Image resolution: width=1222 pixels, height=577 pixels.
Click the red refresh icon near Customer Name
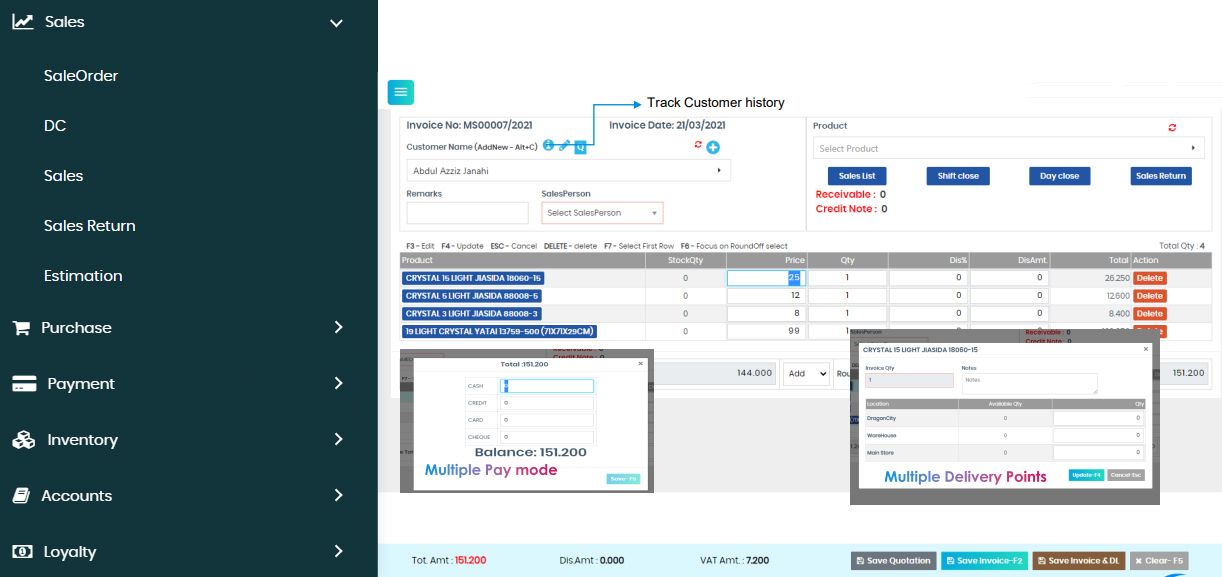(698, 144)
